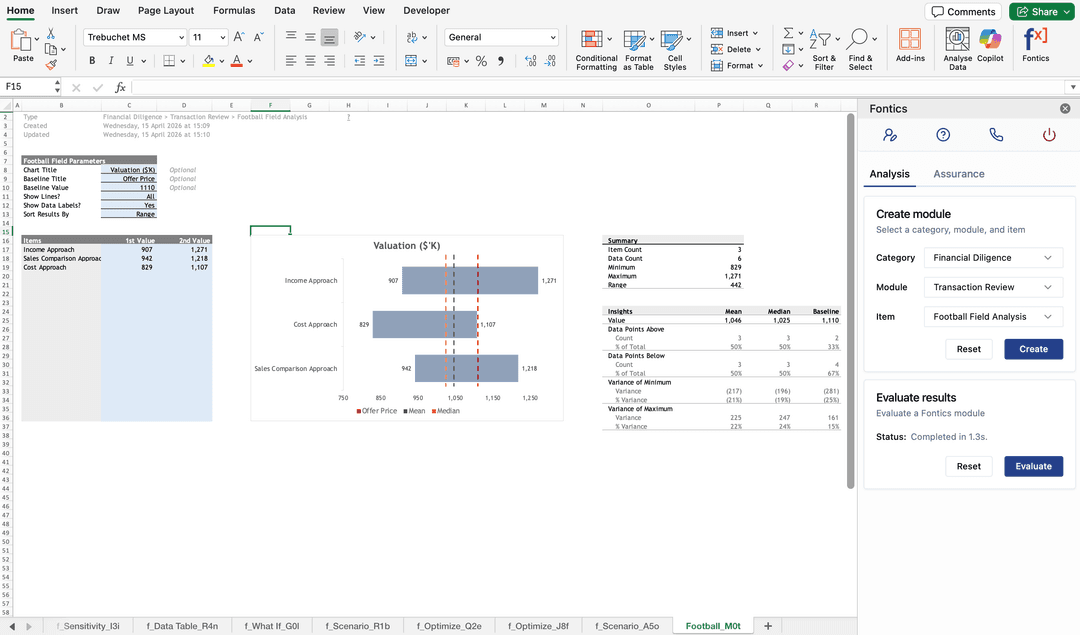
Task: Open the Insert ribbon tab
Action: [x=65, y=10]
